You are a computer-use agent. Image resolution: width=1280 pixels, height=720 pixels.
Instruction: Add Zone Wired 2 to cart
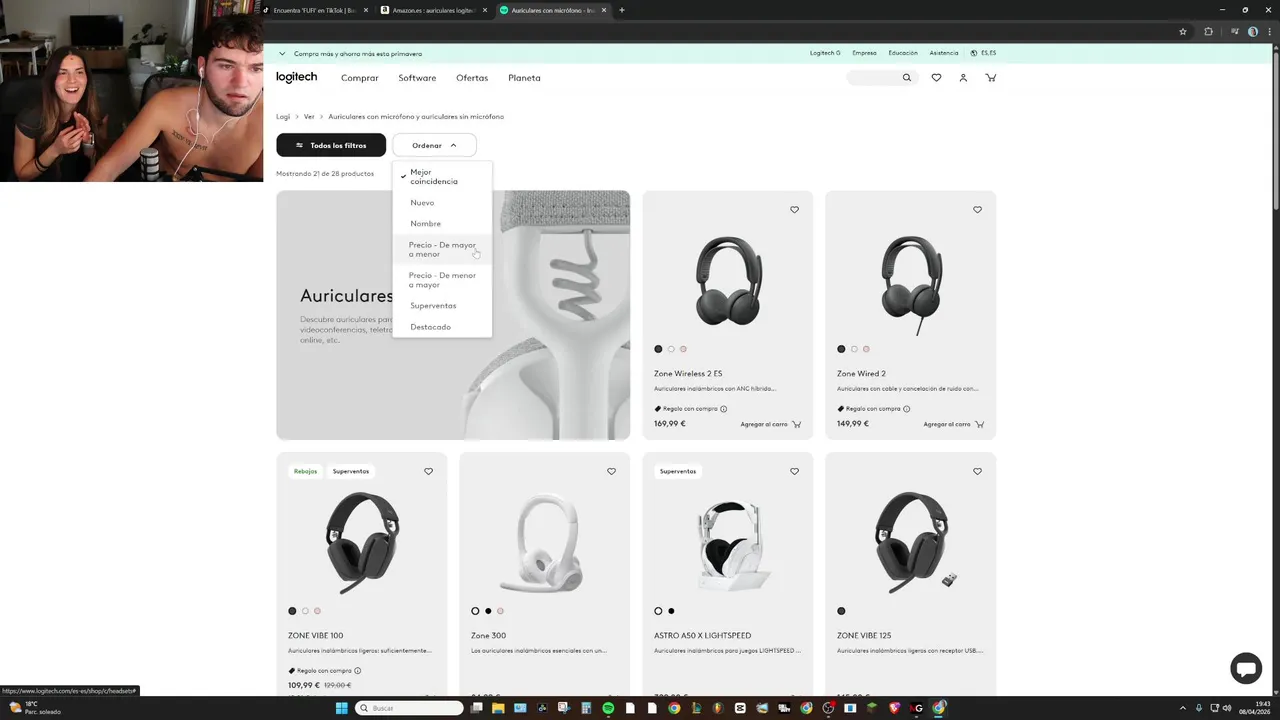[x=954, y=424]
